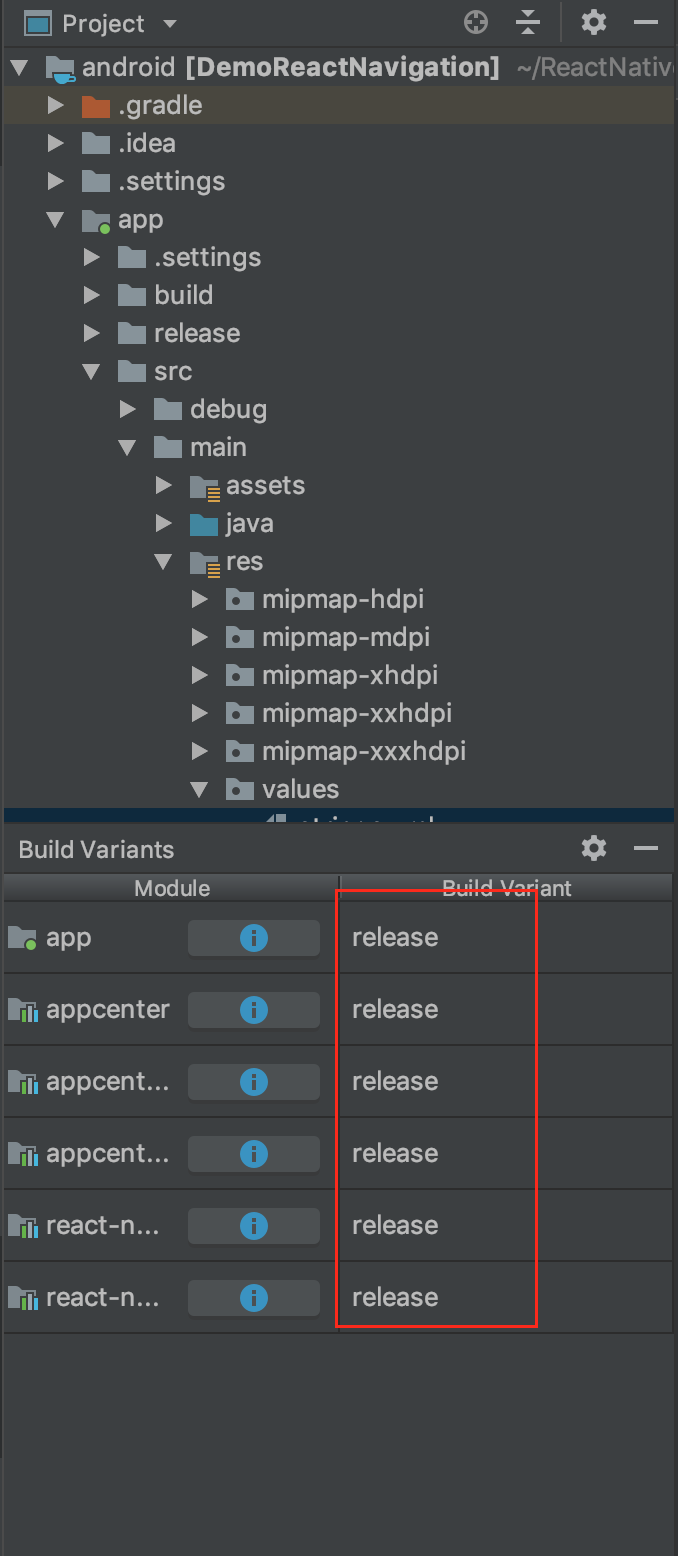Expand the .gradle folder
The image size is (678, 1556).
pyautogui.click(x=56, y=106)
